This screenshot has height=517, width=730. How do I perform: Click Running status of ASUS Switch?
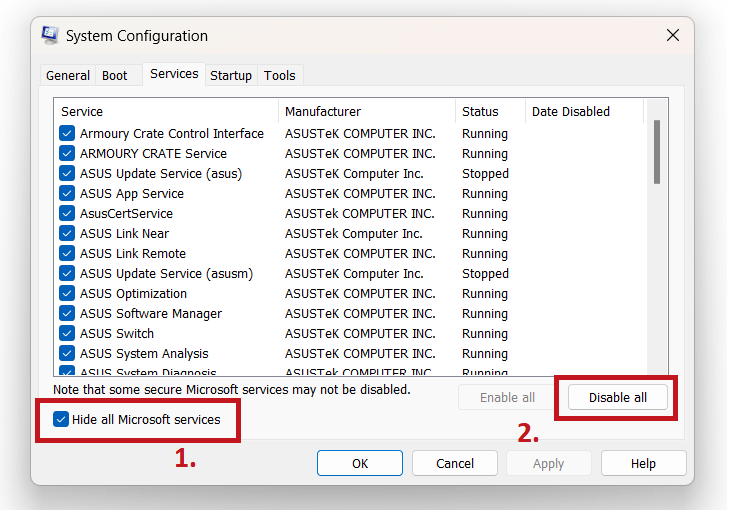click(487, 334)
